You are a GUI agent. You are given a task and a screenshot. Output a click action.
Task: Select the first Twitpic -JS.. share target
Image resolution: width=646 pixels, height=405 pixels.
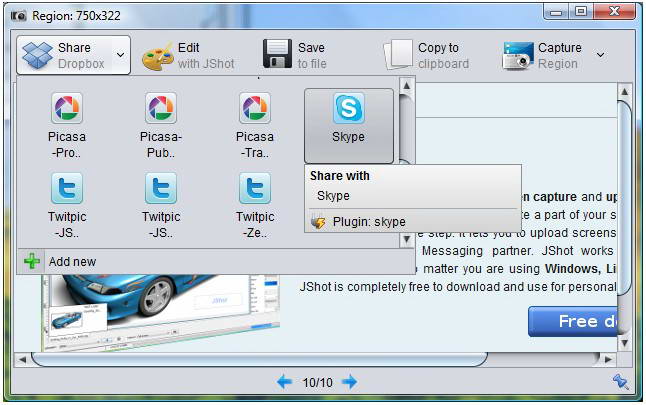point(67,205)
